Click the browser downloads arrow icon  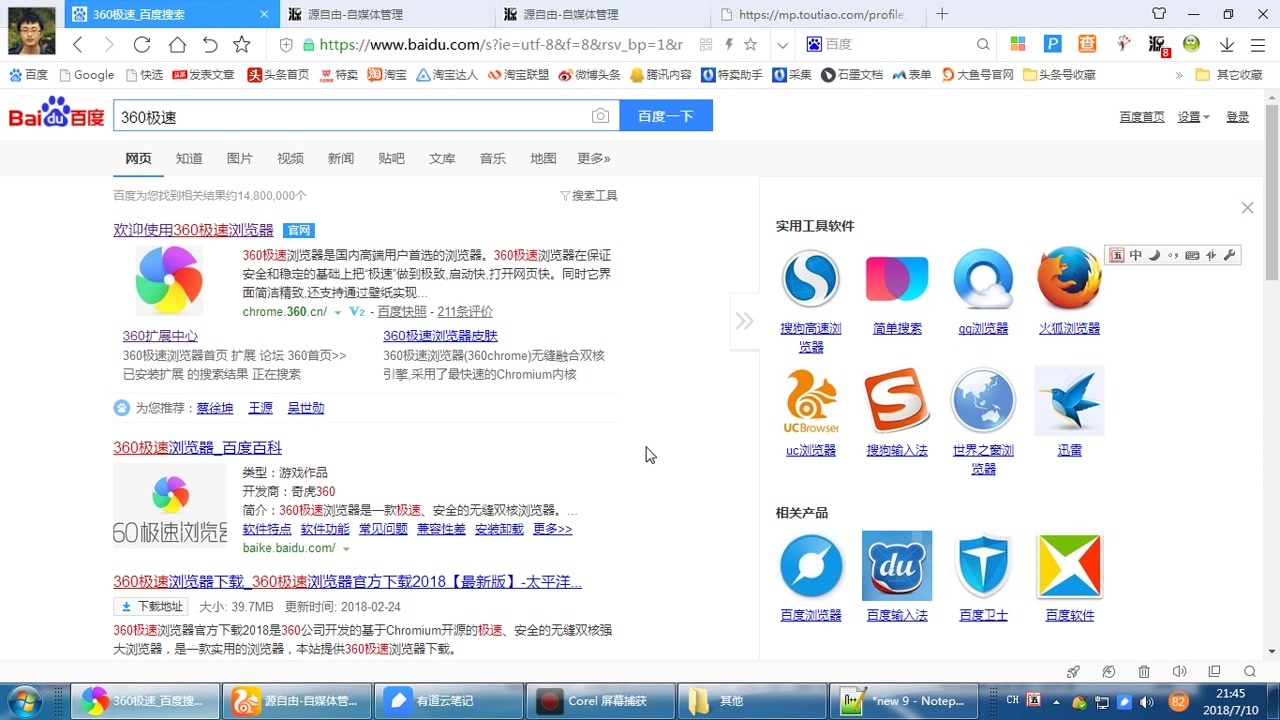tap(1227, 44)
